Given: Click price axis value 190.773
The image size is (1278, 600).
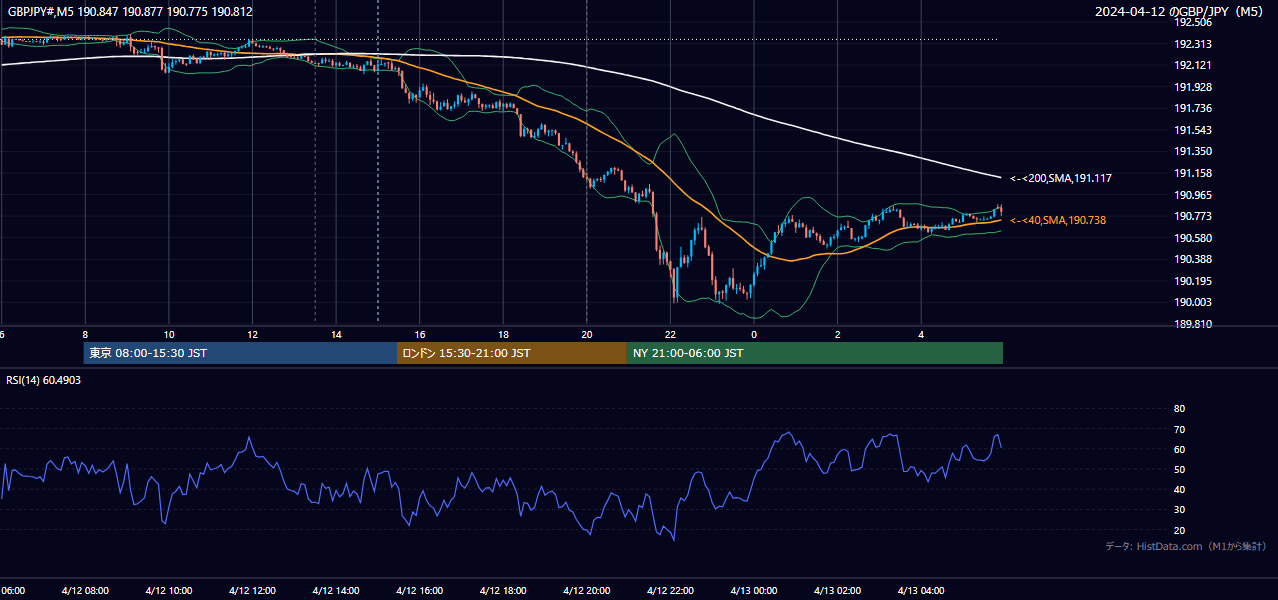Looking at the screenshot, I should [x=1192, y=216].
